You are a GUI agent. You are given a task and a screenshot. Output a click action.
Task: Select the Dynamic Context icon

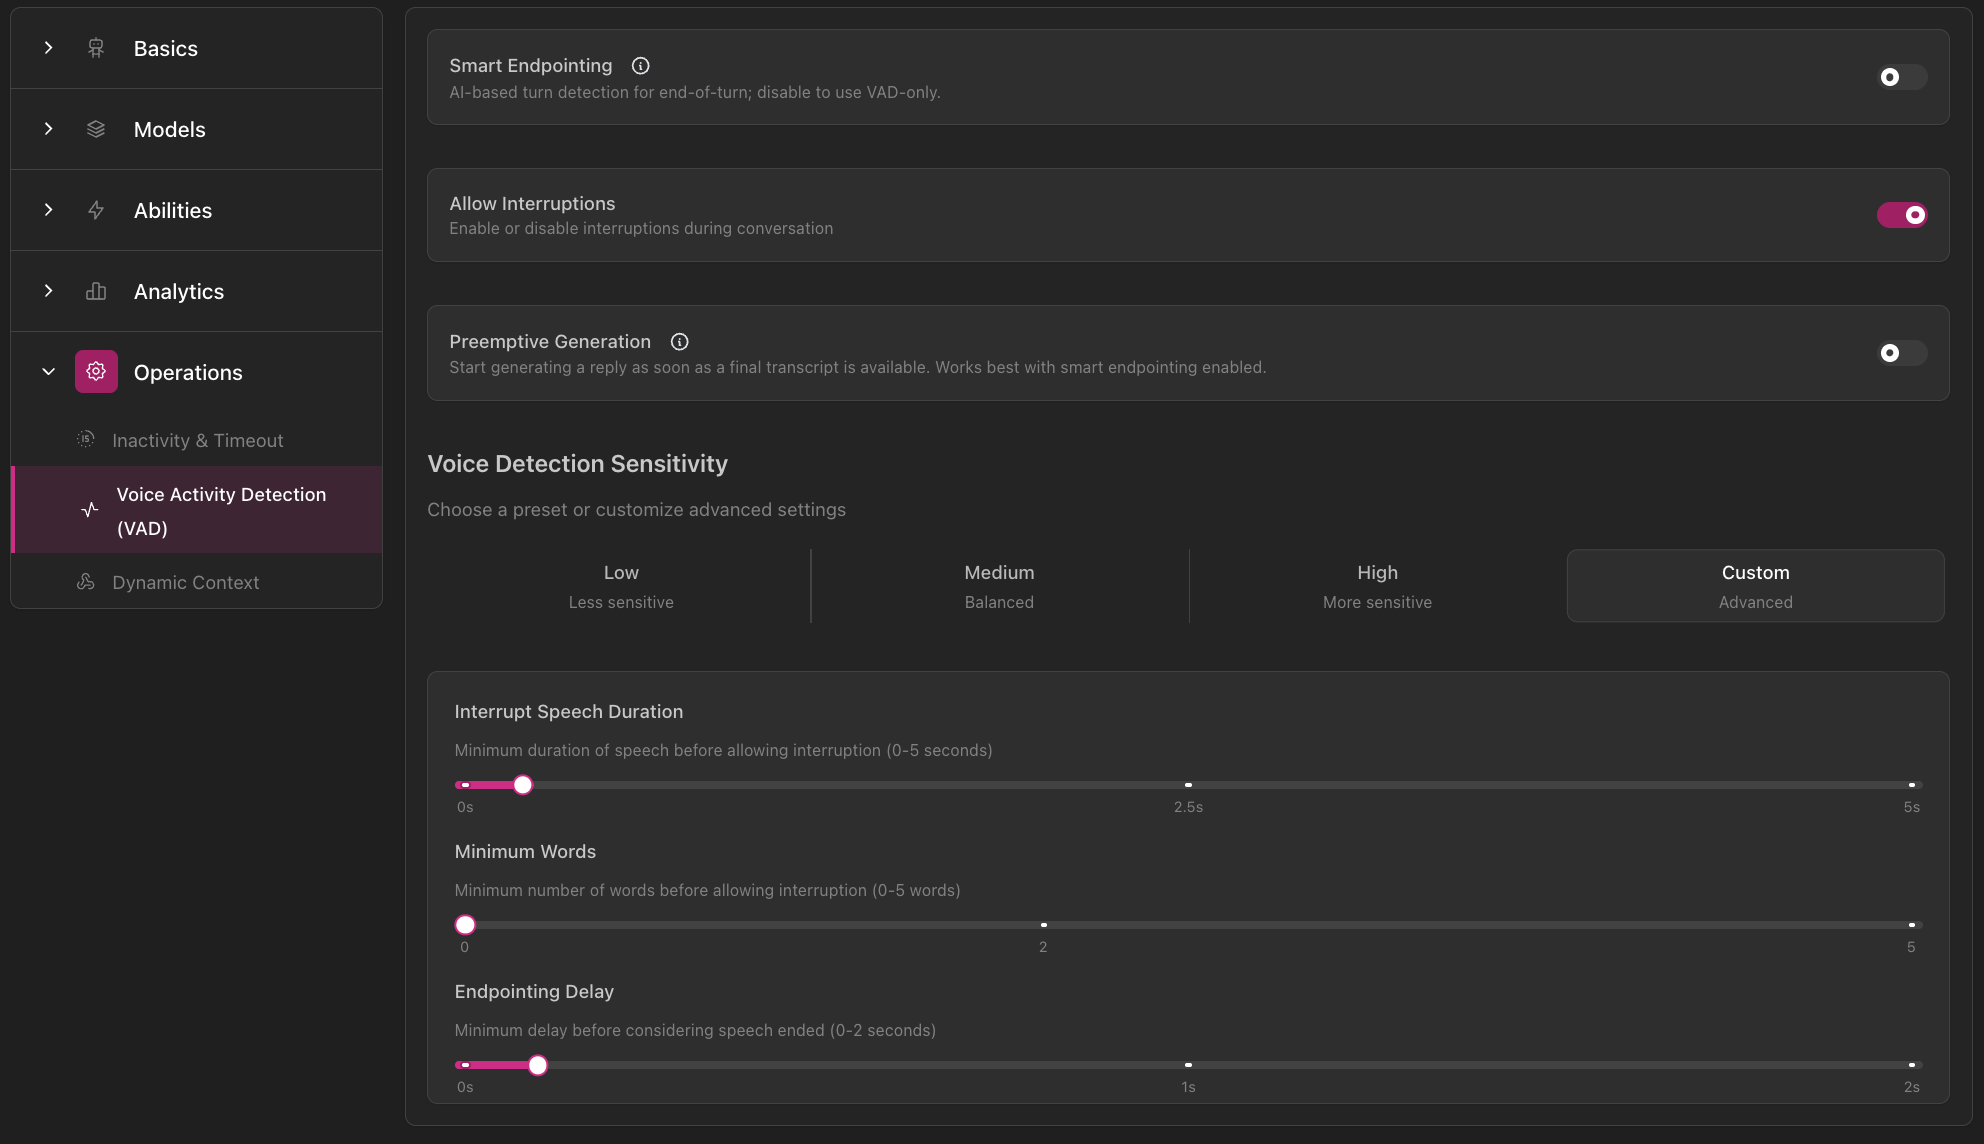point(86,582)
